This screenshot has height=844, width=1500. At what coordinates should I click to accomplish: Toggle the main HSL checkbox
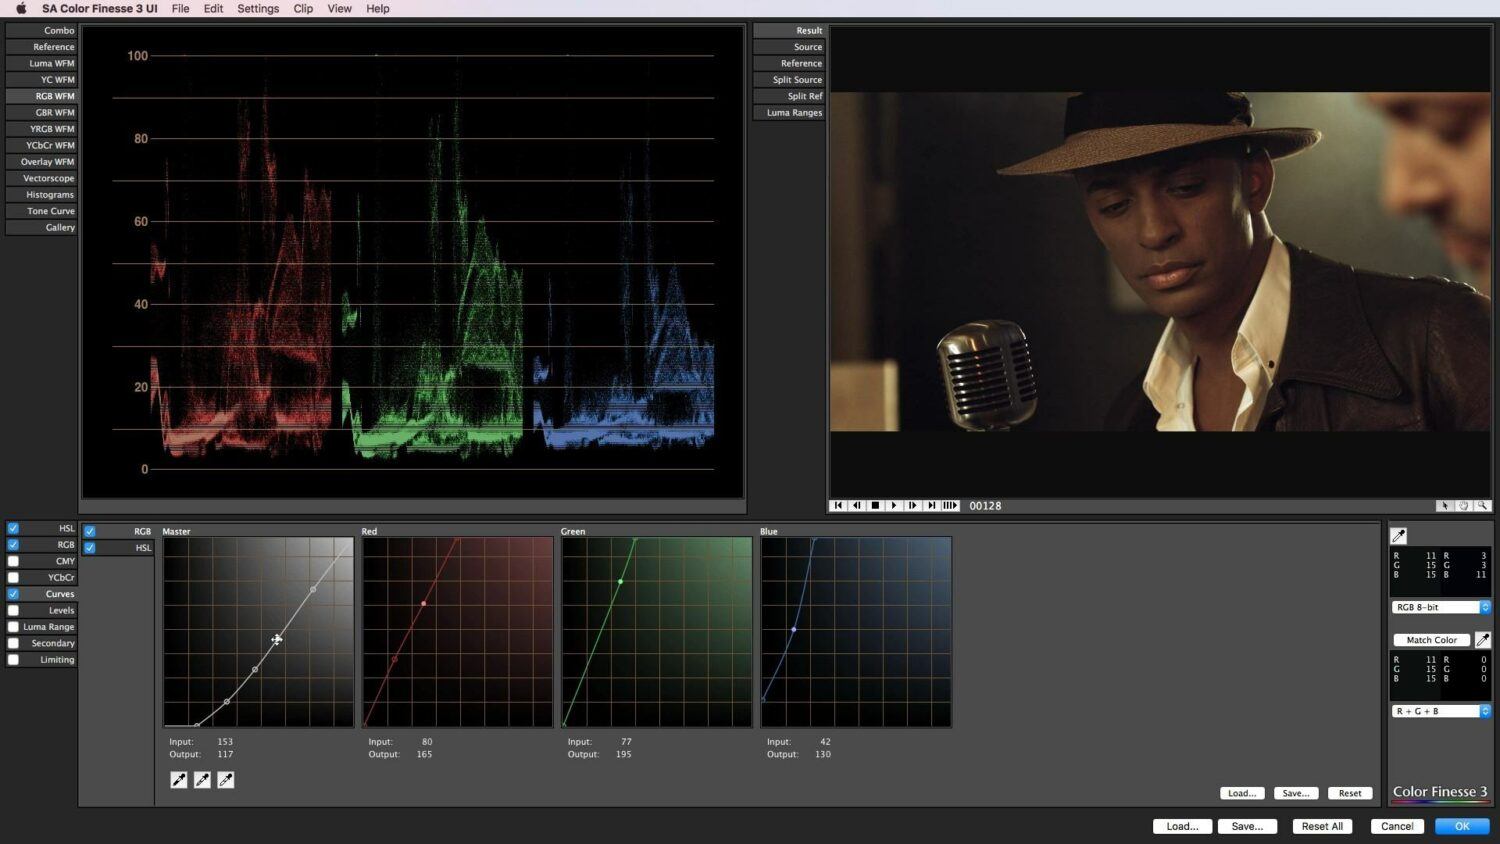13,528
